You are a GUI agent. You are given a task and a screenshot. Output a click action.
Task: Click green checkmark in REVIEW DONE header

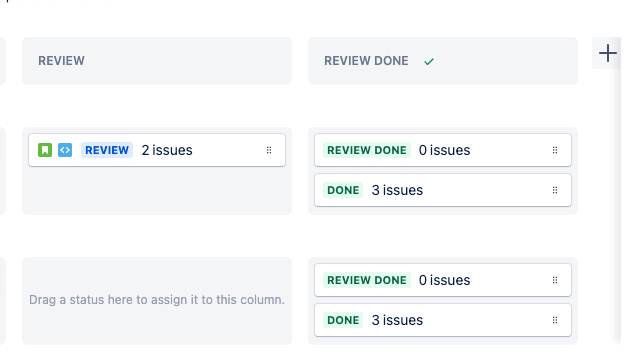[x=429, y=62]
